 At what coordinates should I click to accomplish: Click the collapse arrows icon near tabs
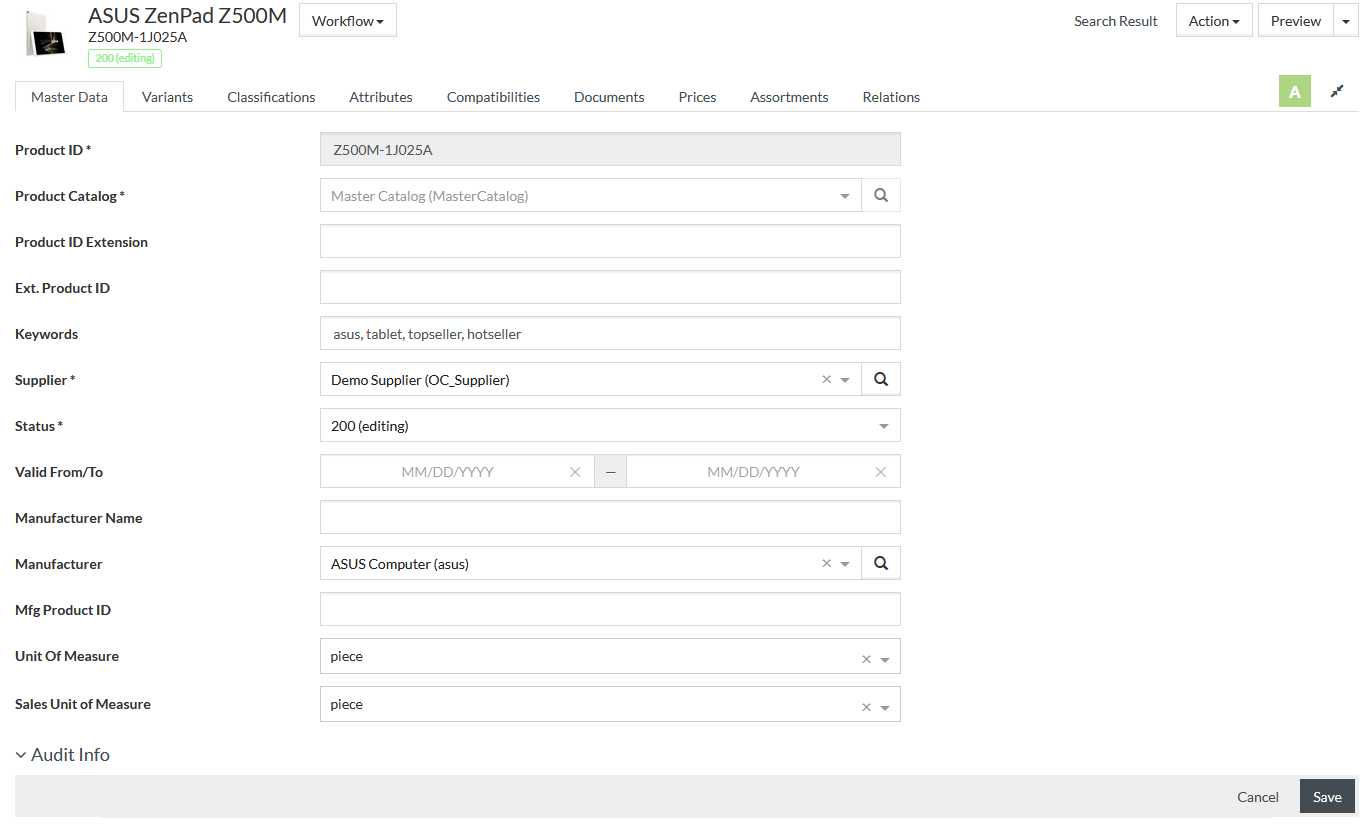click(x=1337, y=92)
